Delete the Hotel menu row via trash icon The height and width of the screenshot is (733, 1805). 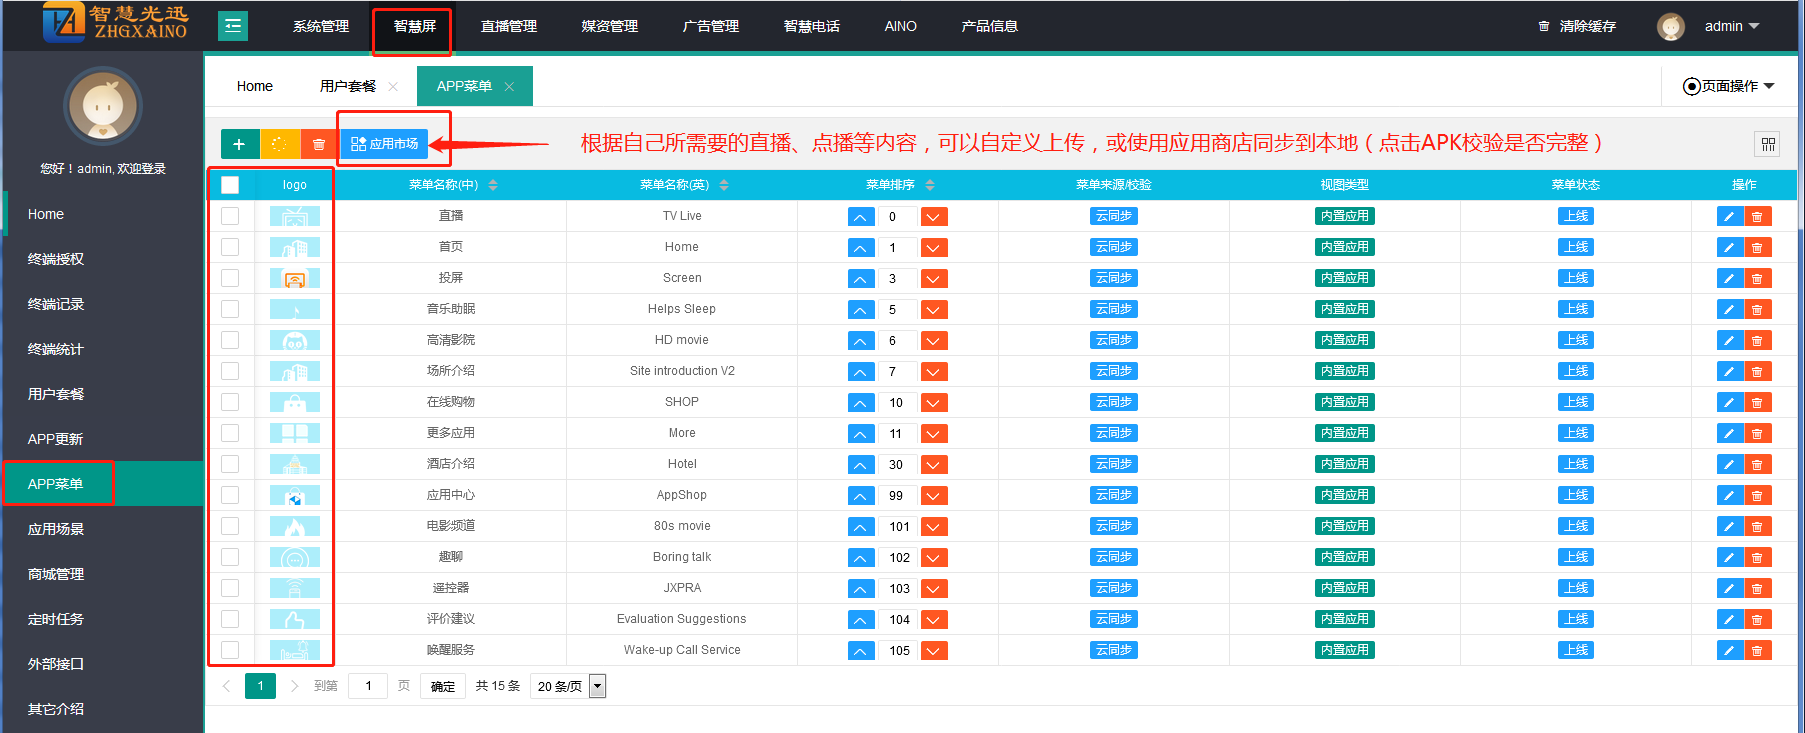(1757, 465)
